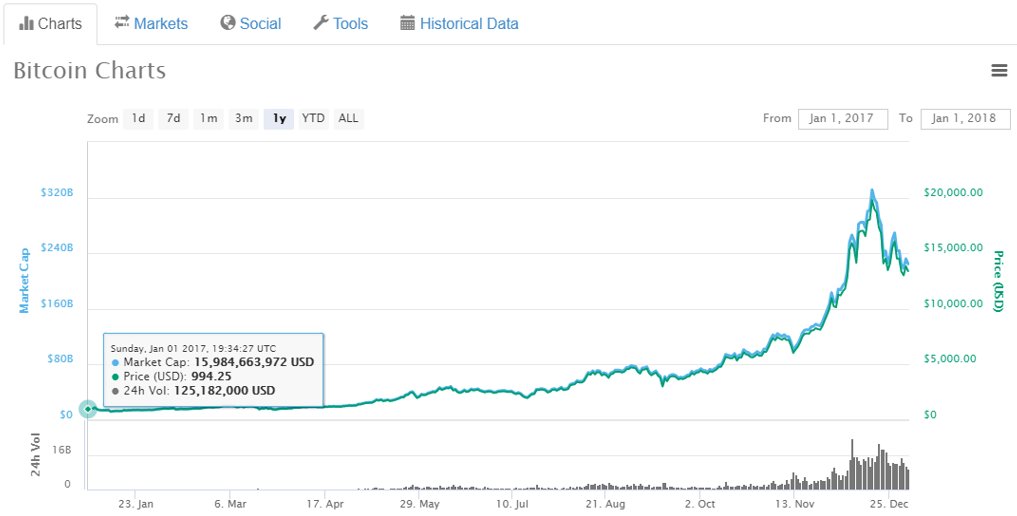Screen dimensions: 1017x516
Task: Click the 24h Vol axis title
Action: click(36, 454)
